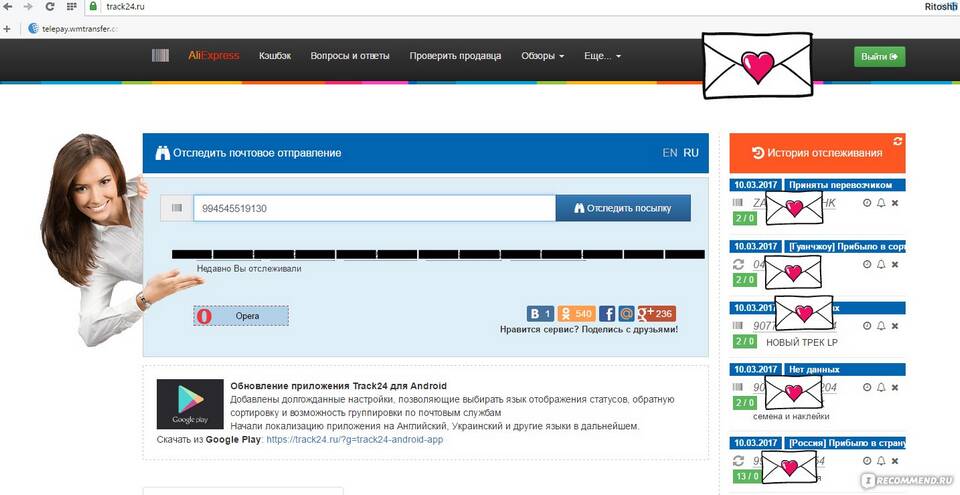Switch interface language to RU

[691, 153]
